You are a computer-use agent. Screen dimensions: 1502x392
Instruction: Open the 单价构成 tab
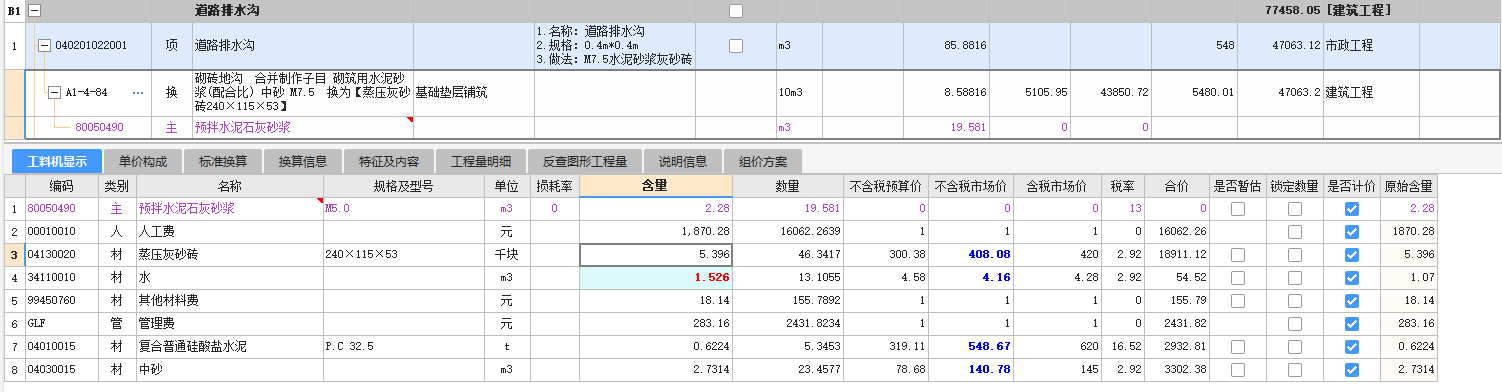(143, 162)
